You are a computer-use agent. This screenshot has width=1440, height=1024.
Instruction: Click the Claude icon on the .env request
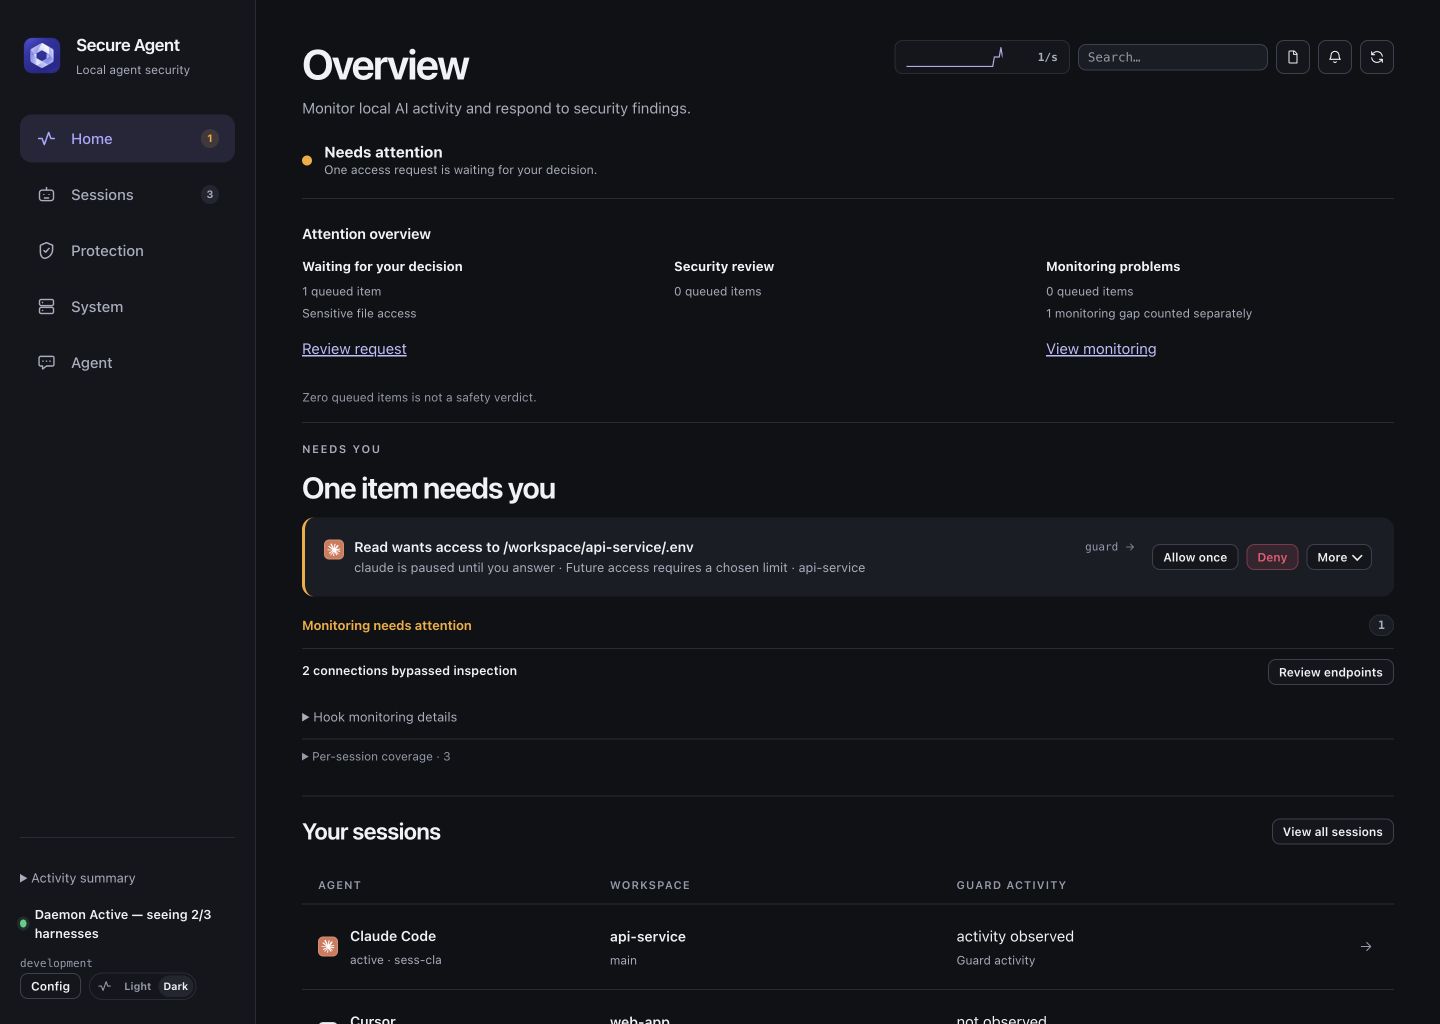334,549
